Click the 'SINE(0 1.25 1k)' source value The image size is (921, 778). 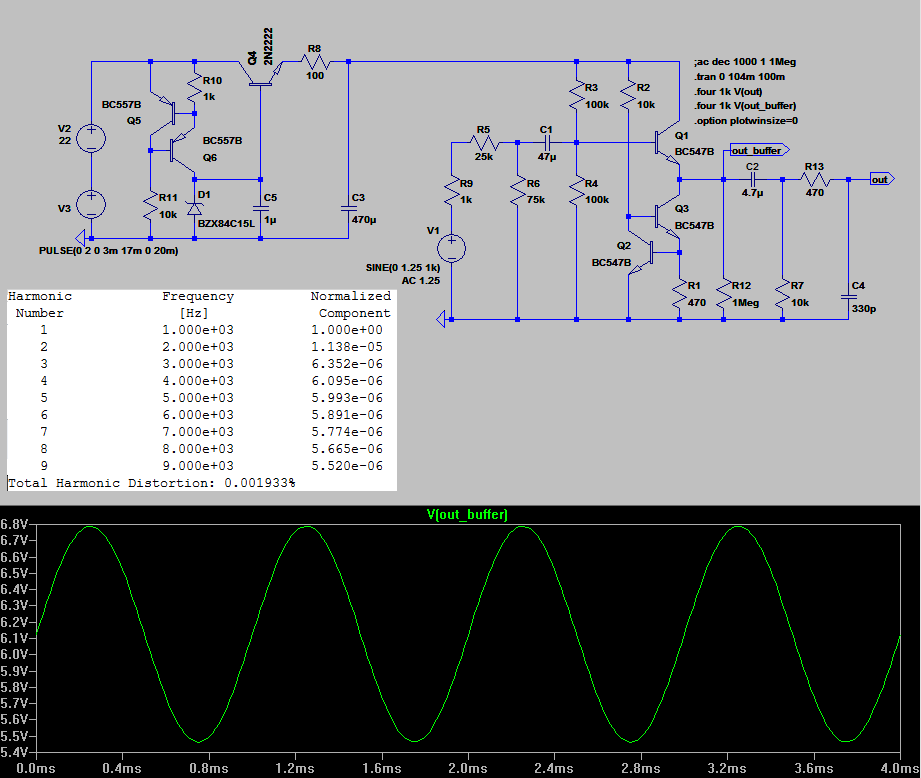[x=403, y=267]
